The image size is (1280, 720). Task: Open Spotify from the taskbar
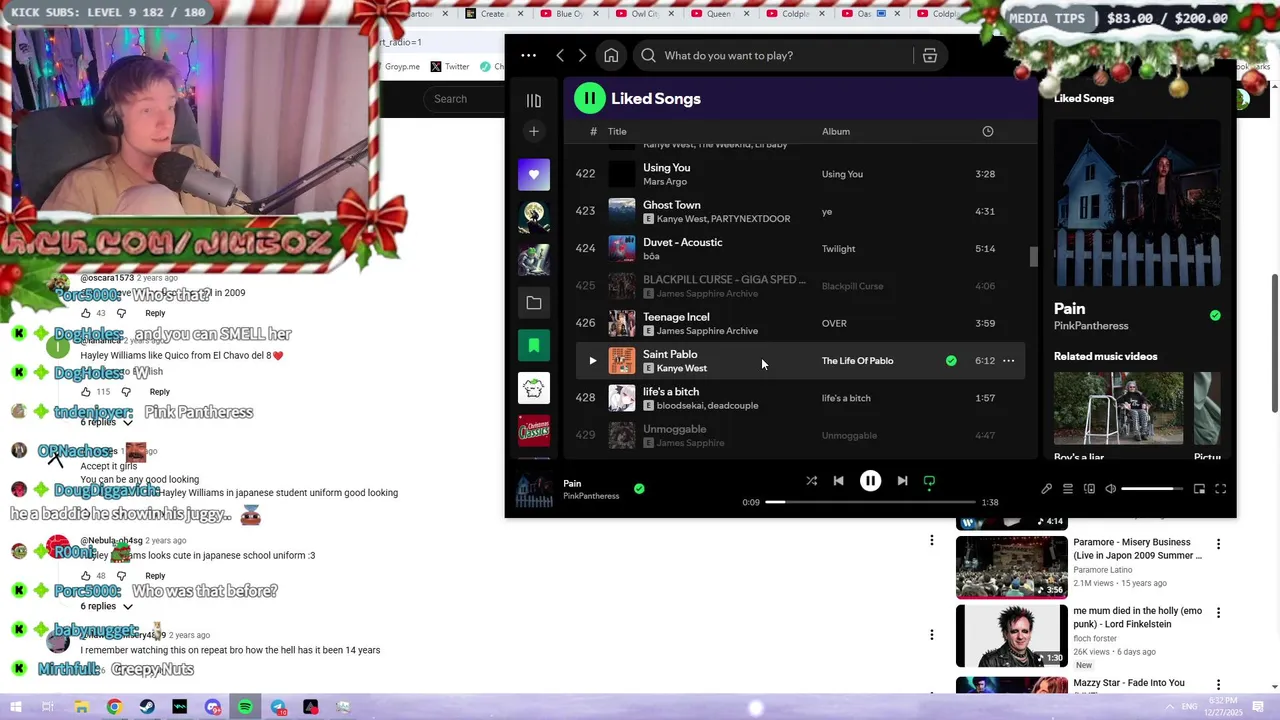click(245, 707)
